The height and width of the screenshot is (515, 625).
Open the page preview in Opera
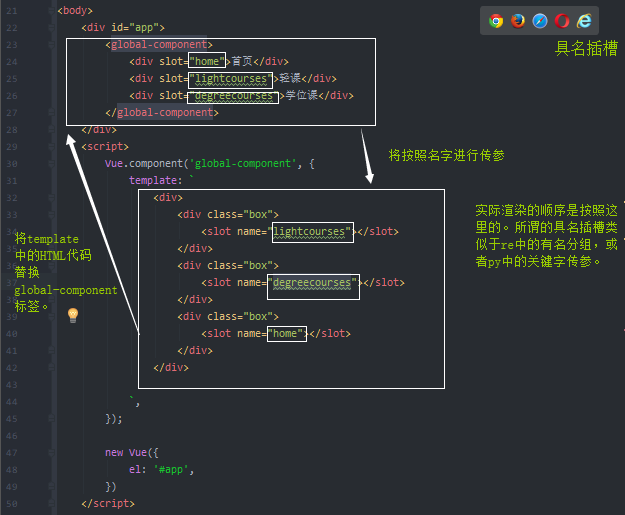click(x=562, y=21)
